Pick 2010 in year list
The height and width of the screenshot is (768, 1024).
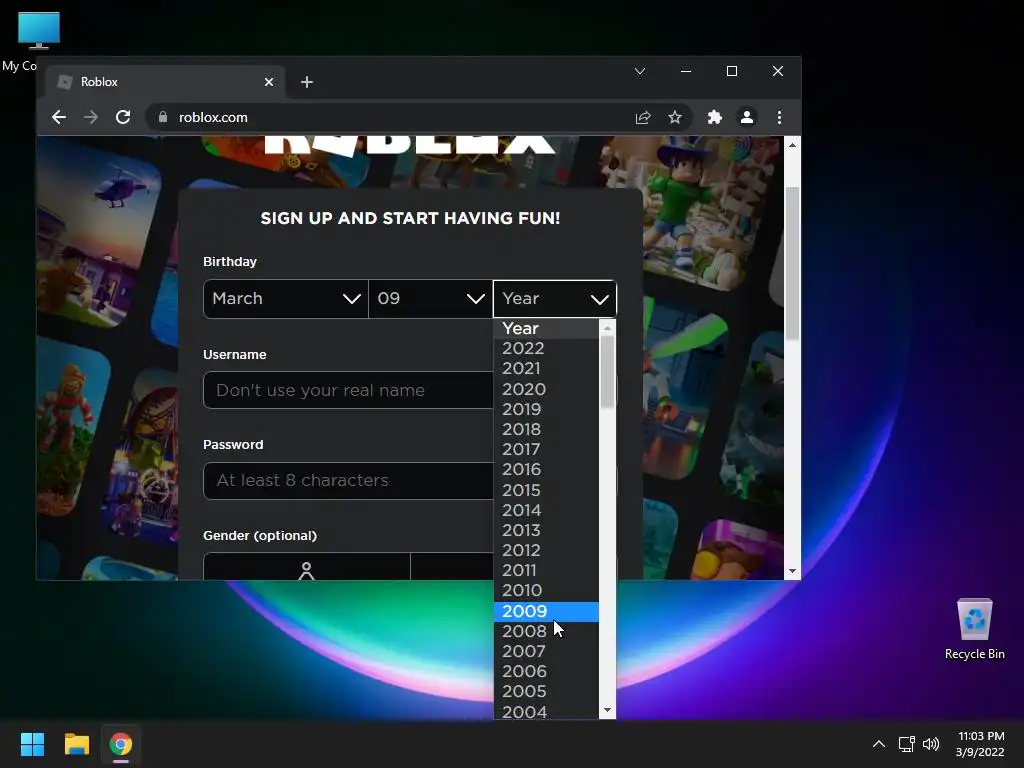click(546, 591)
